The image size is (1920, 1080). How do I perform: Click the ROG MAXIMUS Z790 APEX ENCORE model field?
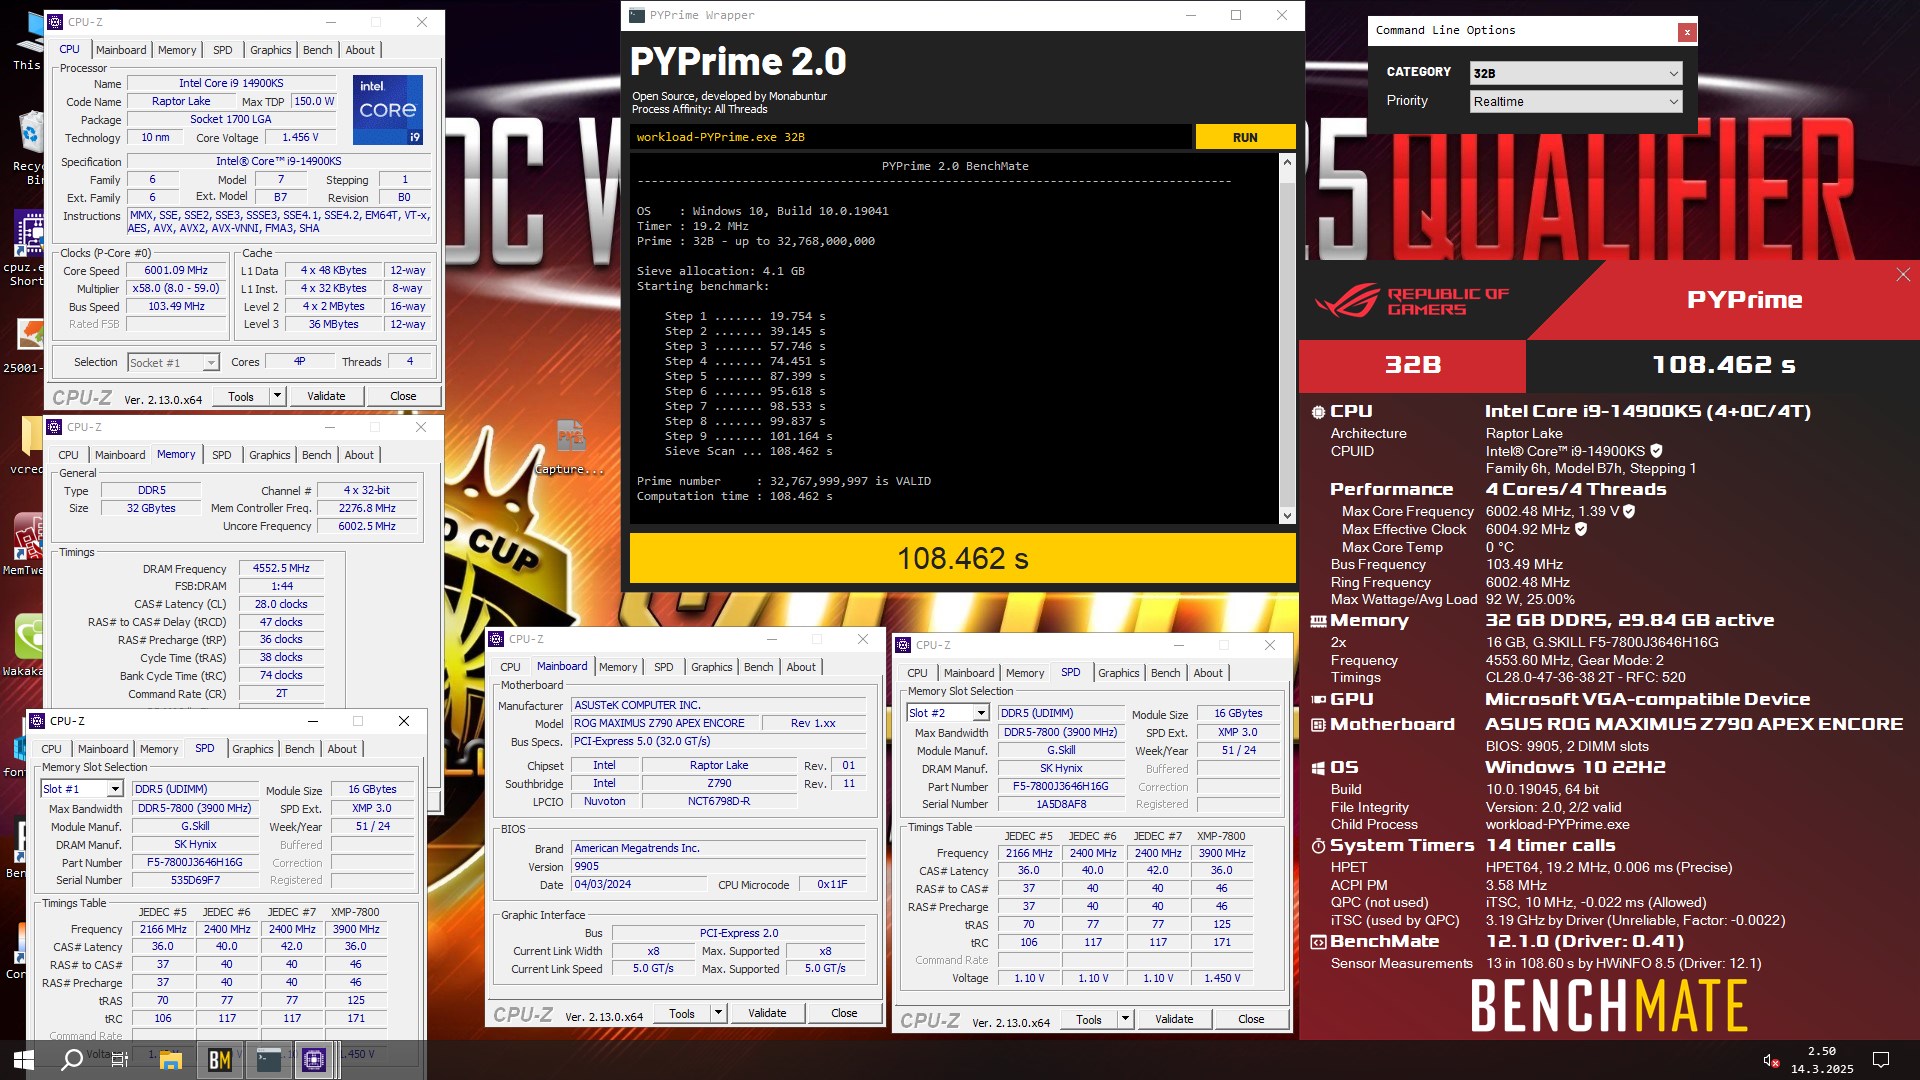click(665, 723)
